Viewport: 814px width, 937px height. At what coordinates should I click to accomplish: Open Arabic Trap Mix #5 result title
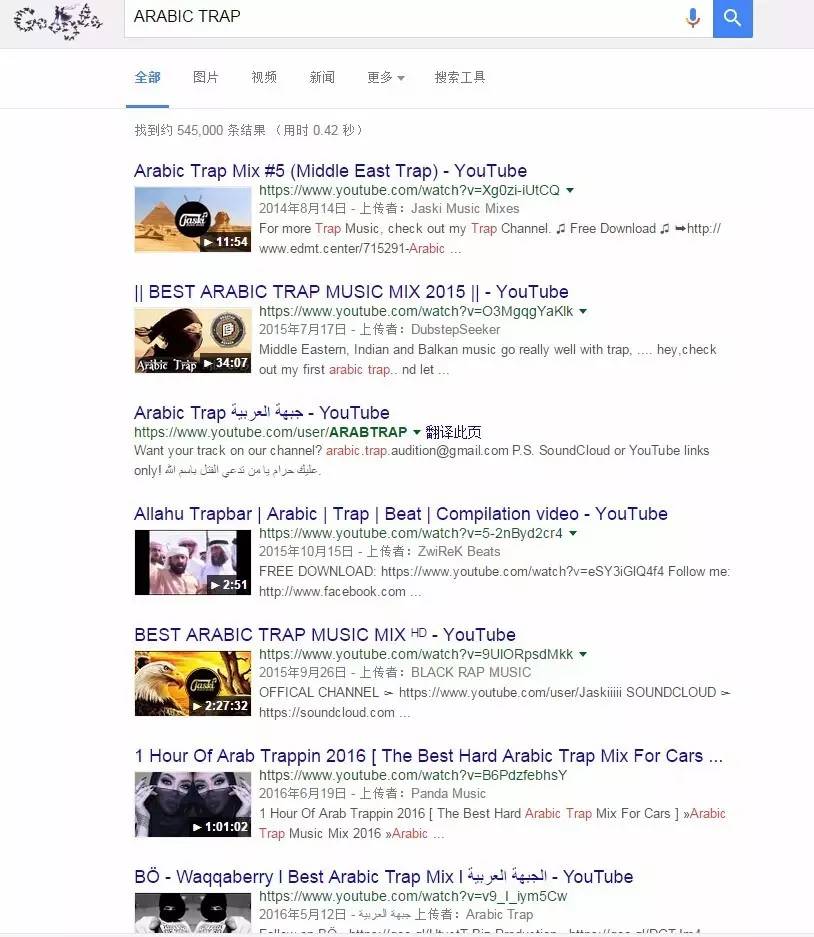tap(330, 171)
